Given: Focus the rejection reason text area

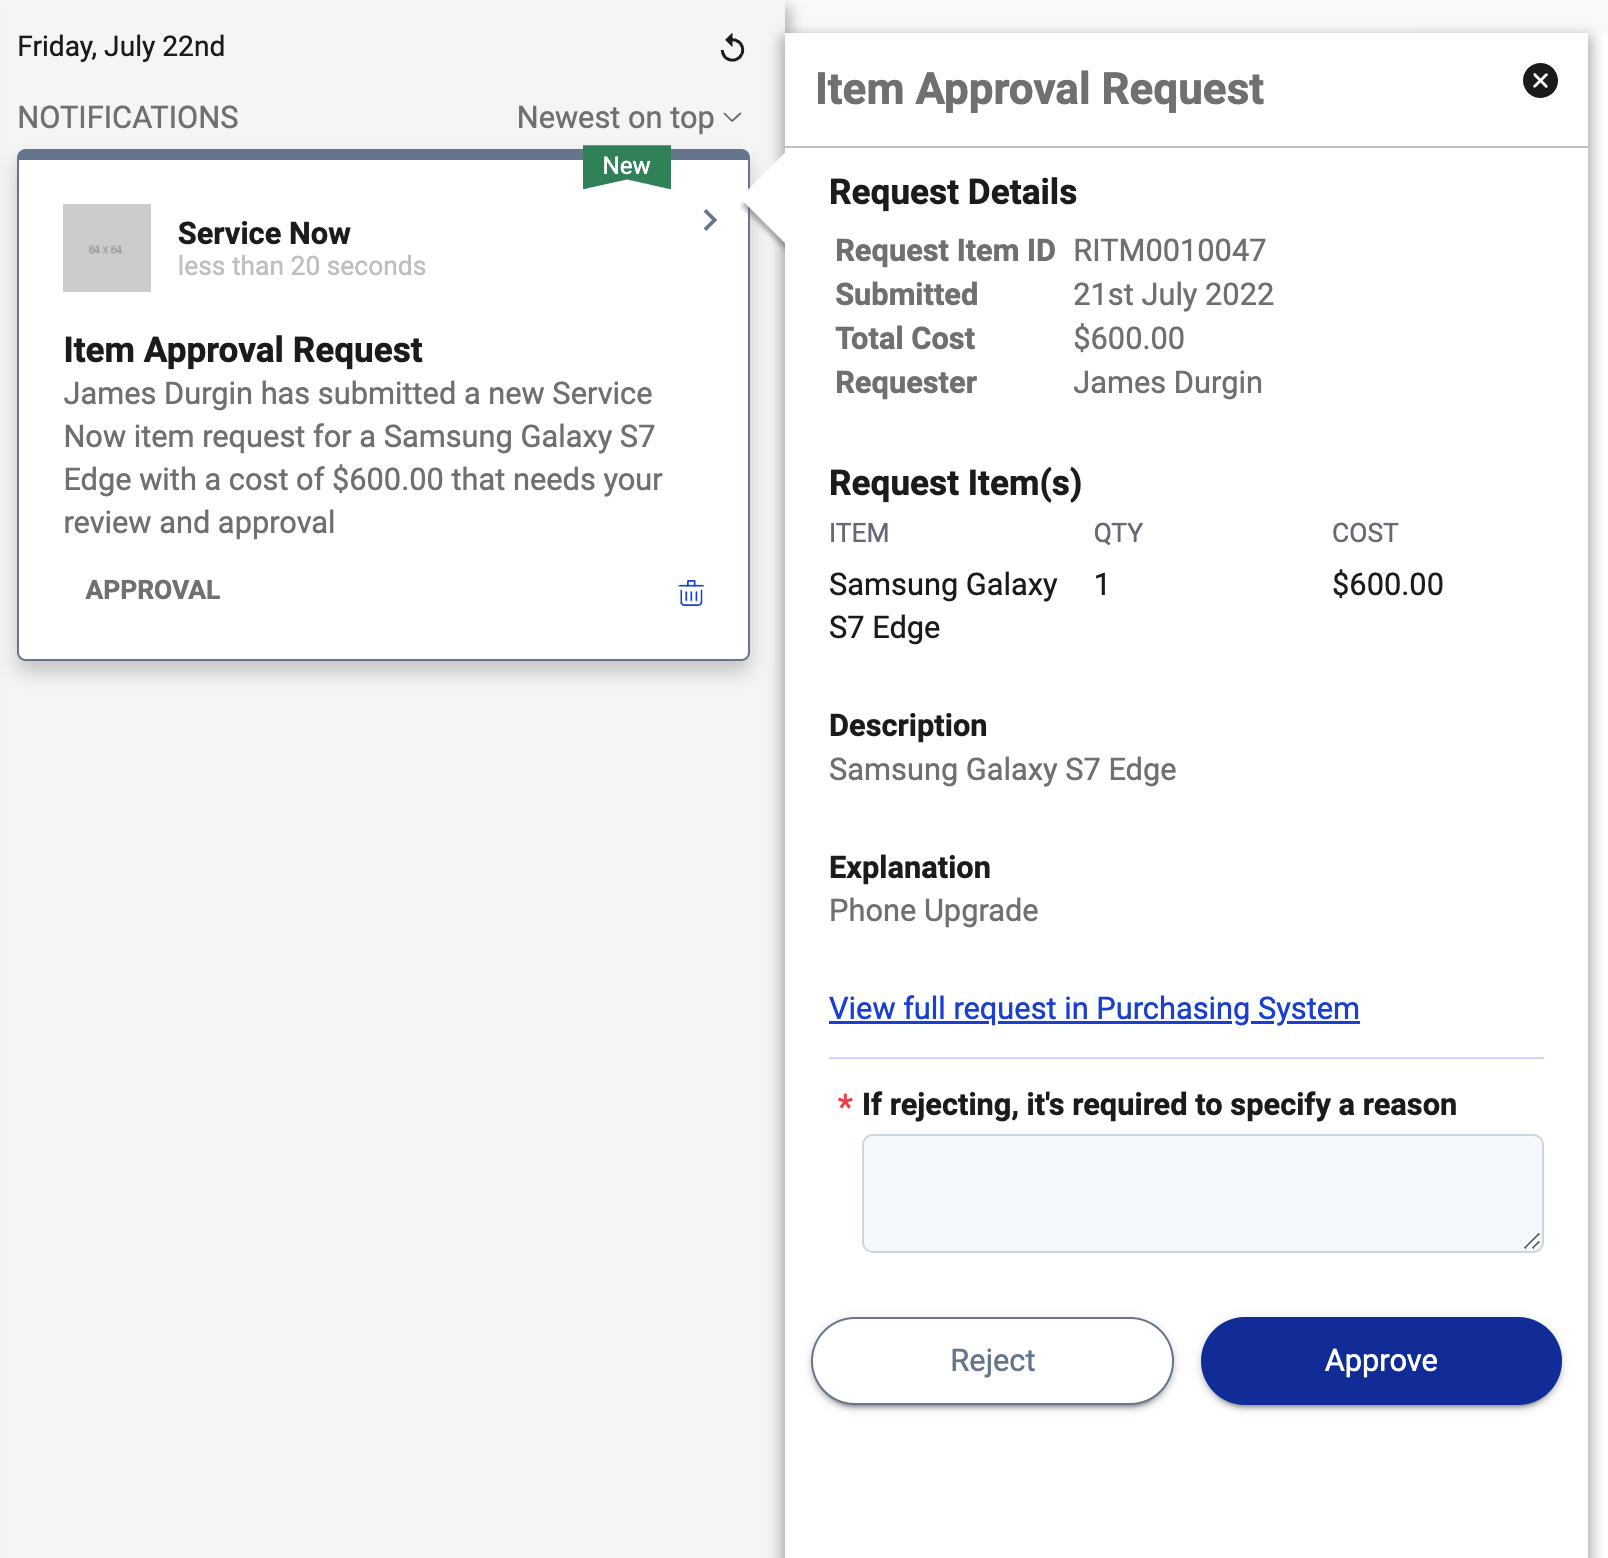Looking at the screenshot, I should tap(1202, 1193).
